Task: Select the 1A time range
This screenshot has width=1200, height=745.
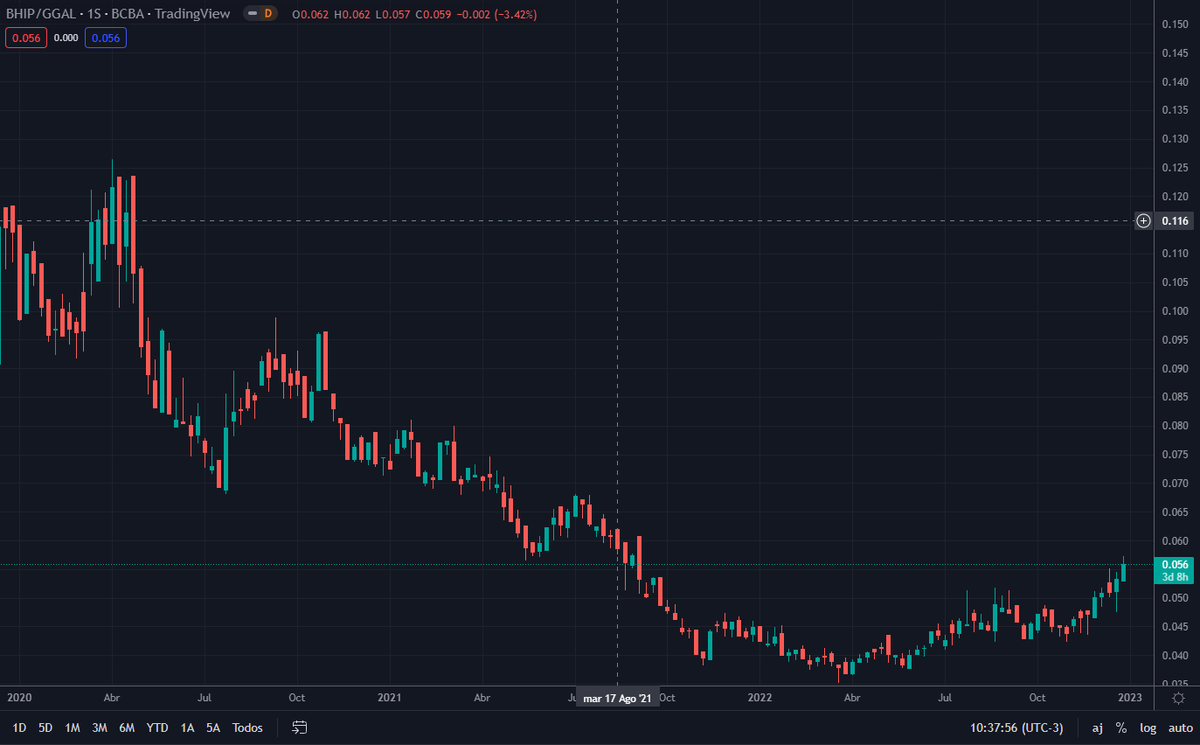Action: pos(187,728)
